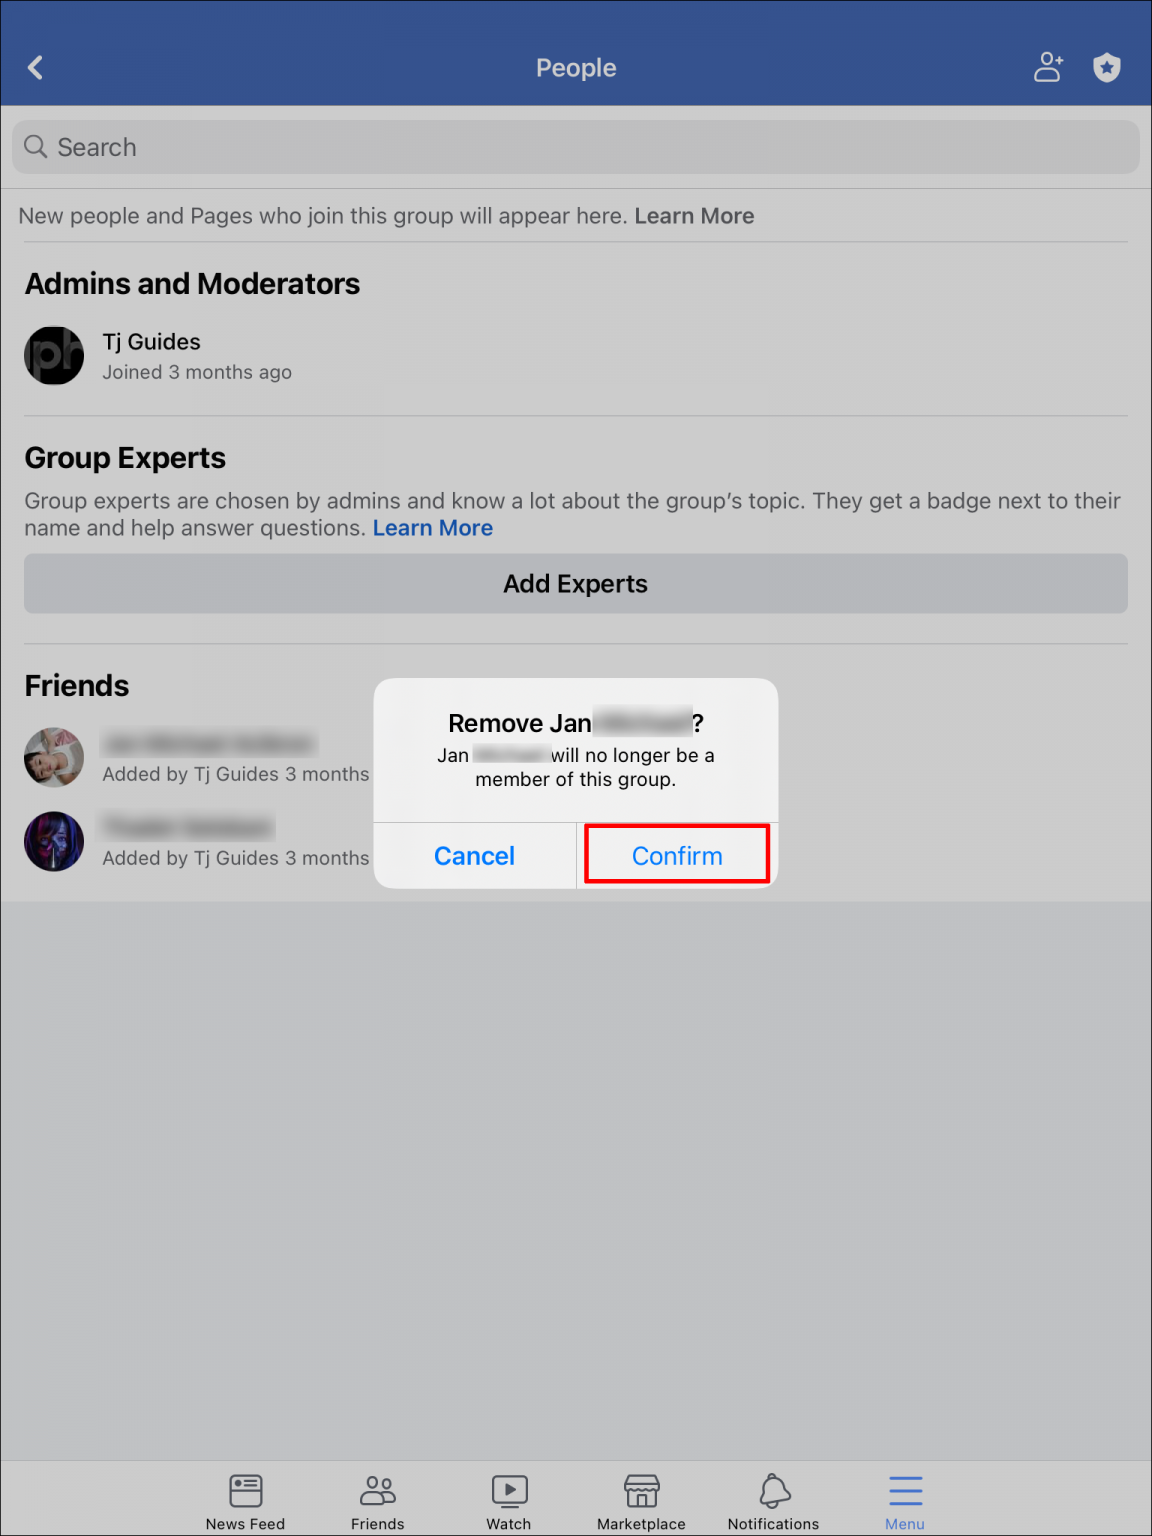Open Marketplace from the bottom bar
1152x1536 pixels.
pos(641,1495)
